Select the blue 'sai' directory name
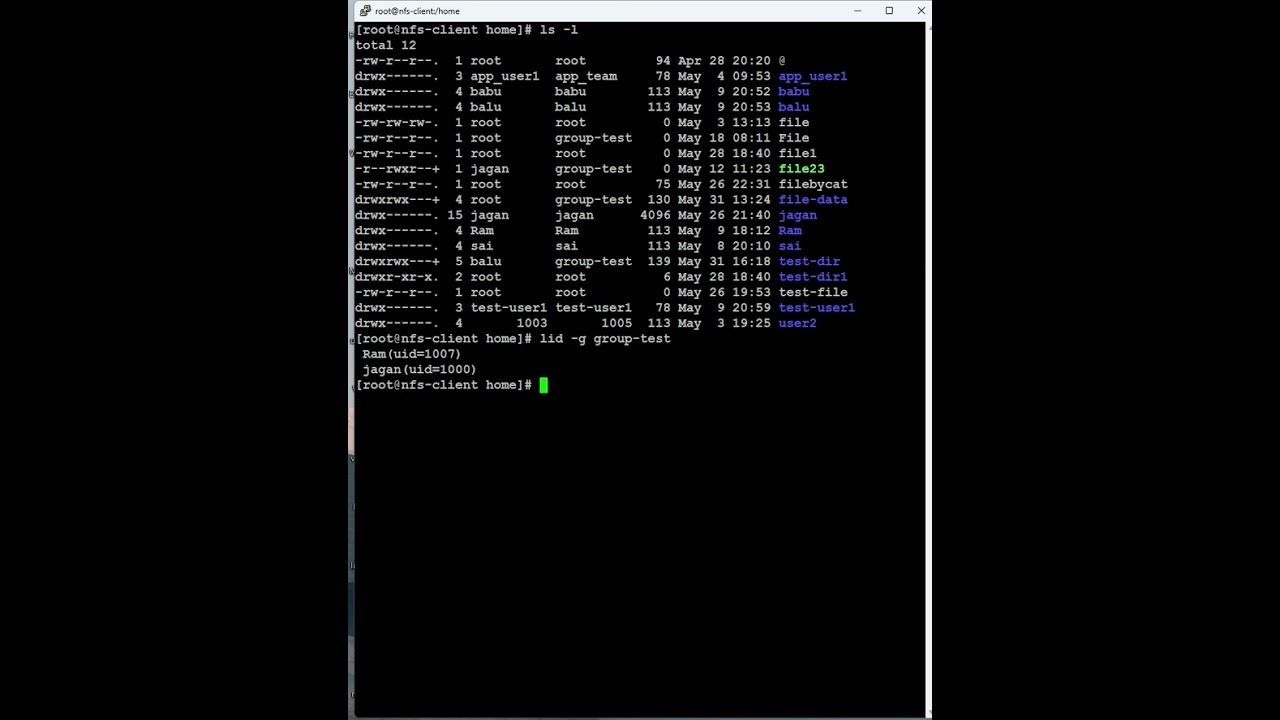The width and height of the screenshot is (1280, 720). 789,246
